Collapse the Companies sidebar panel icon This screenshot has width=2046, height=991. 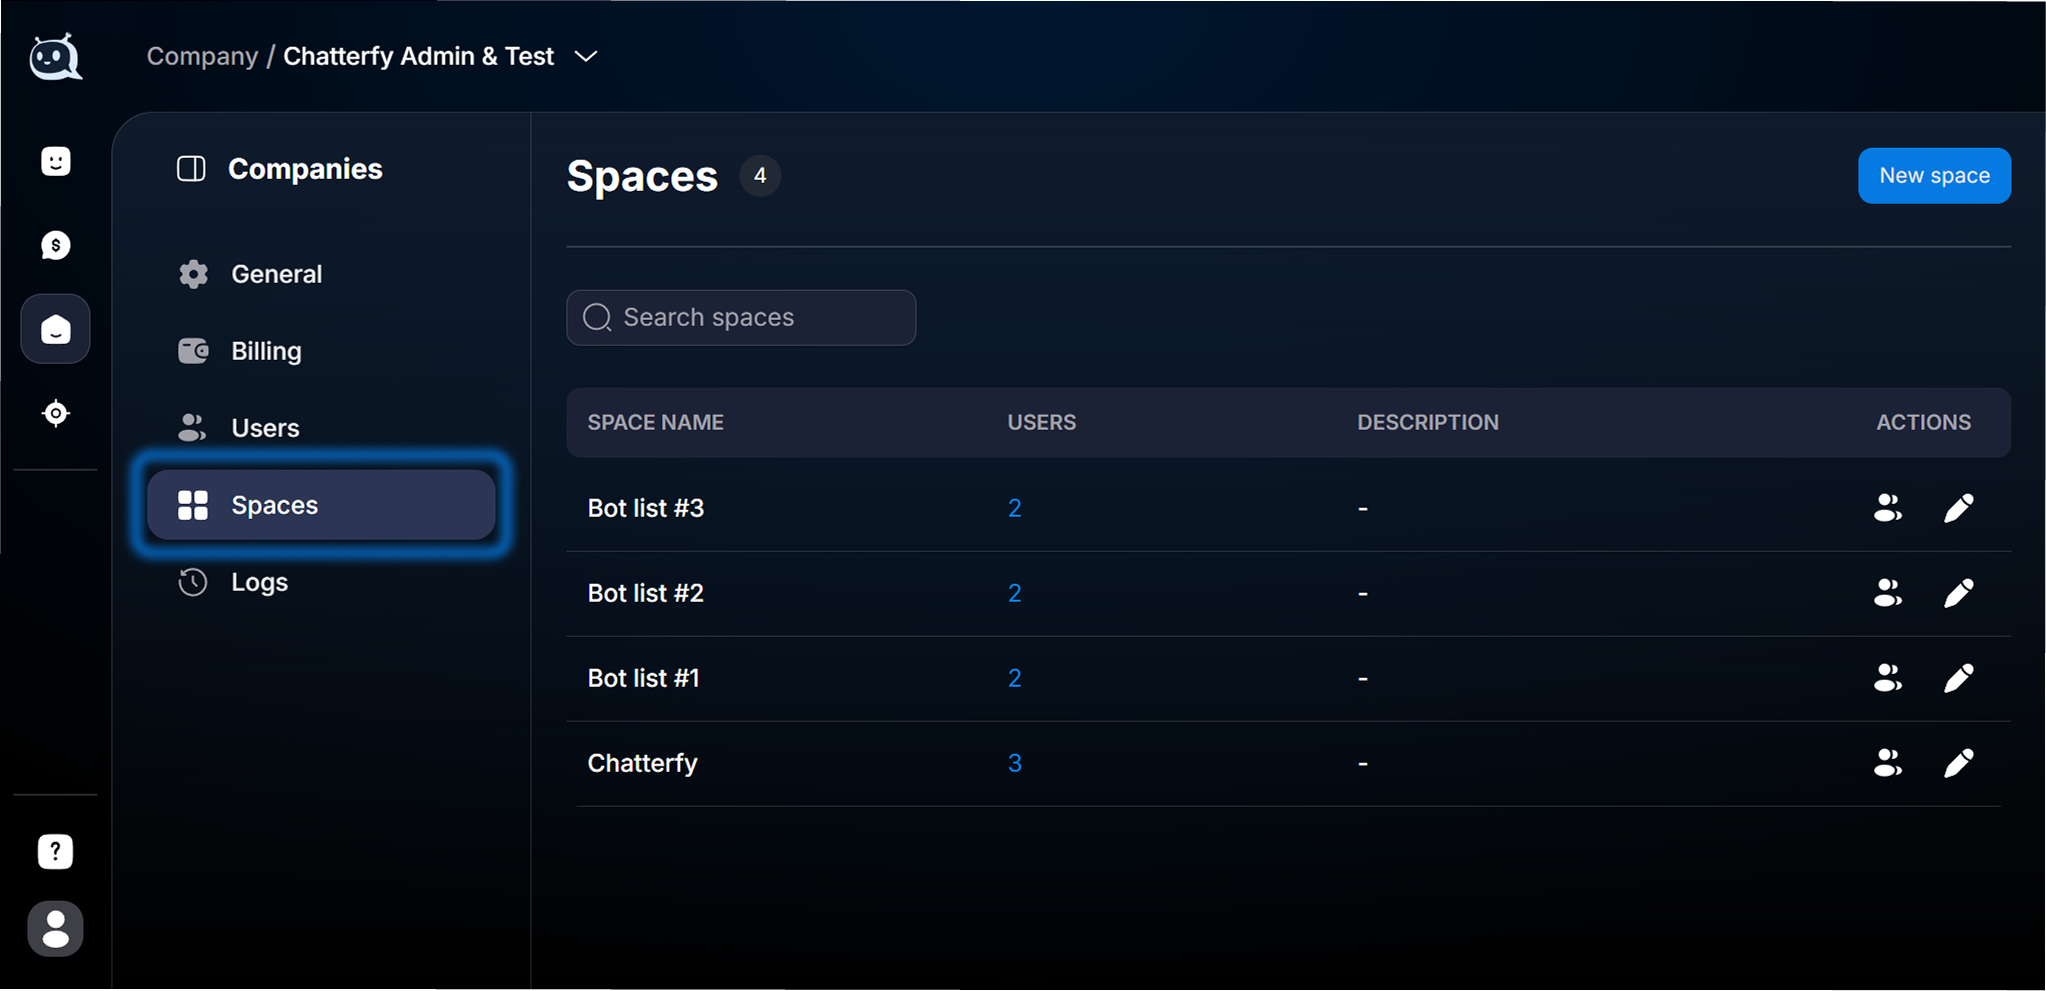coord(191,169)
